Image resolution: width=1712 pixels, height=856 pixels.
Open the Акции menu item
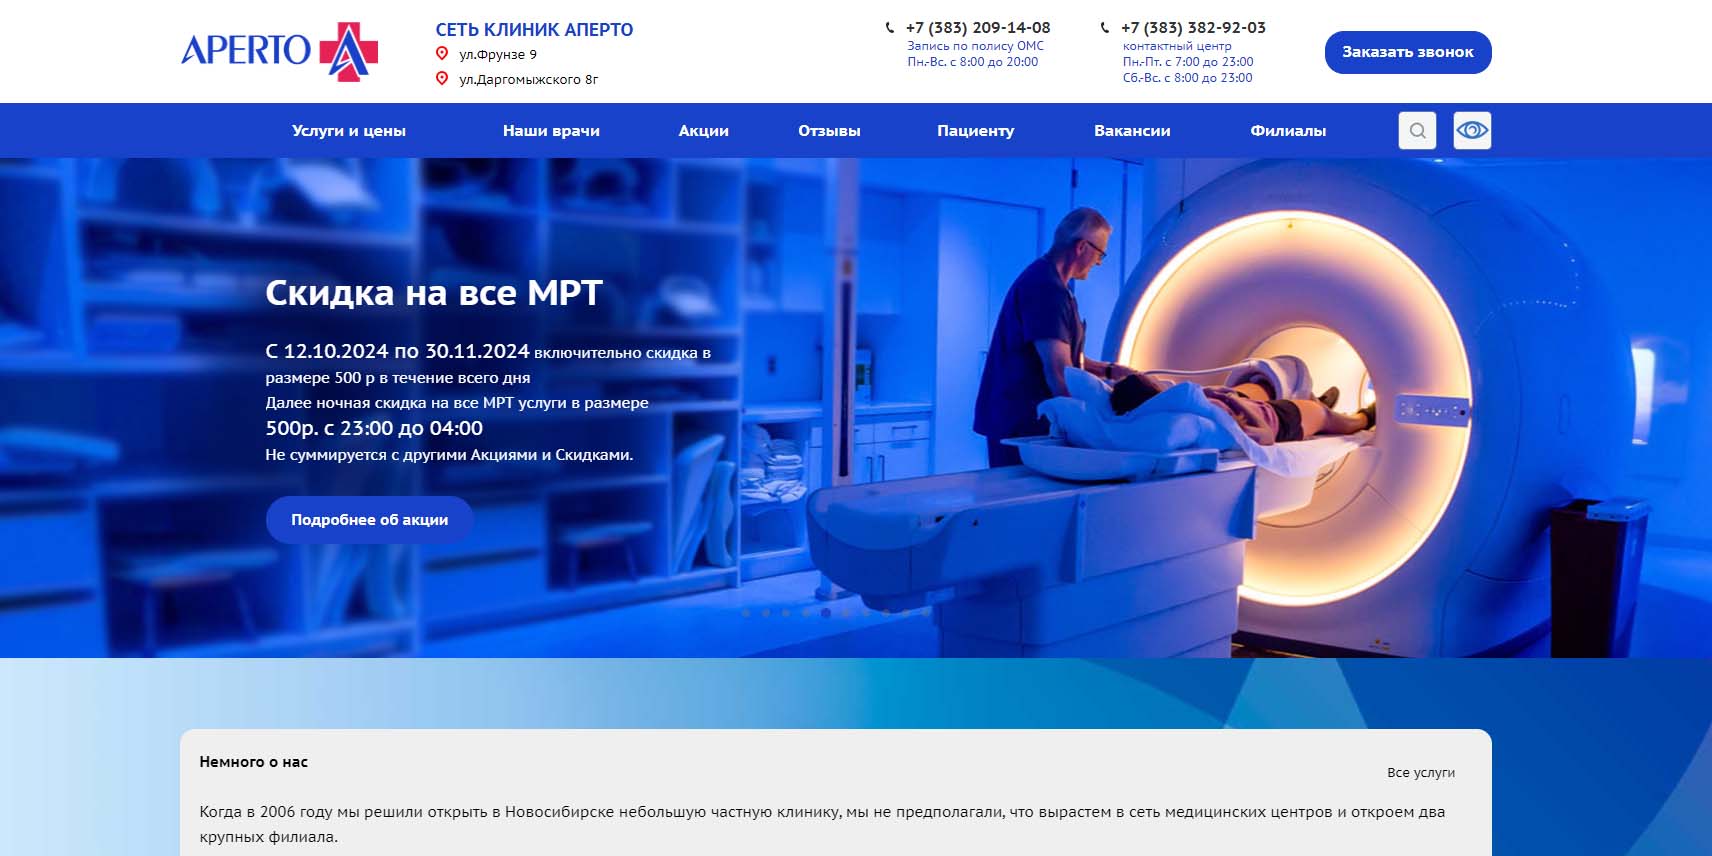point(703,131)
